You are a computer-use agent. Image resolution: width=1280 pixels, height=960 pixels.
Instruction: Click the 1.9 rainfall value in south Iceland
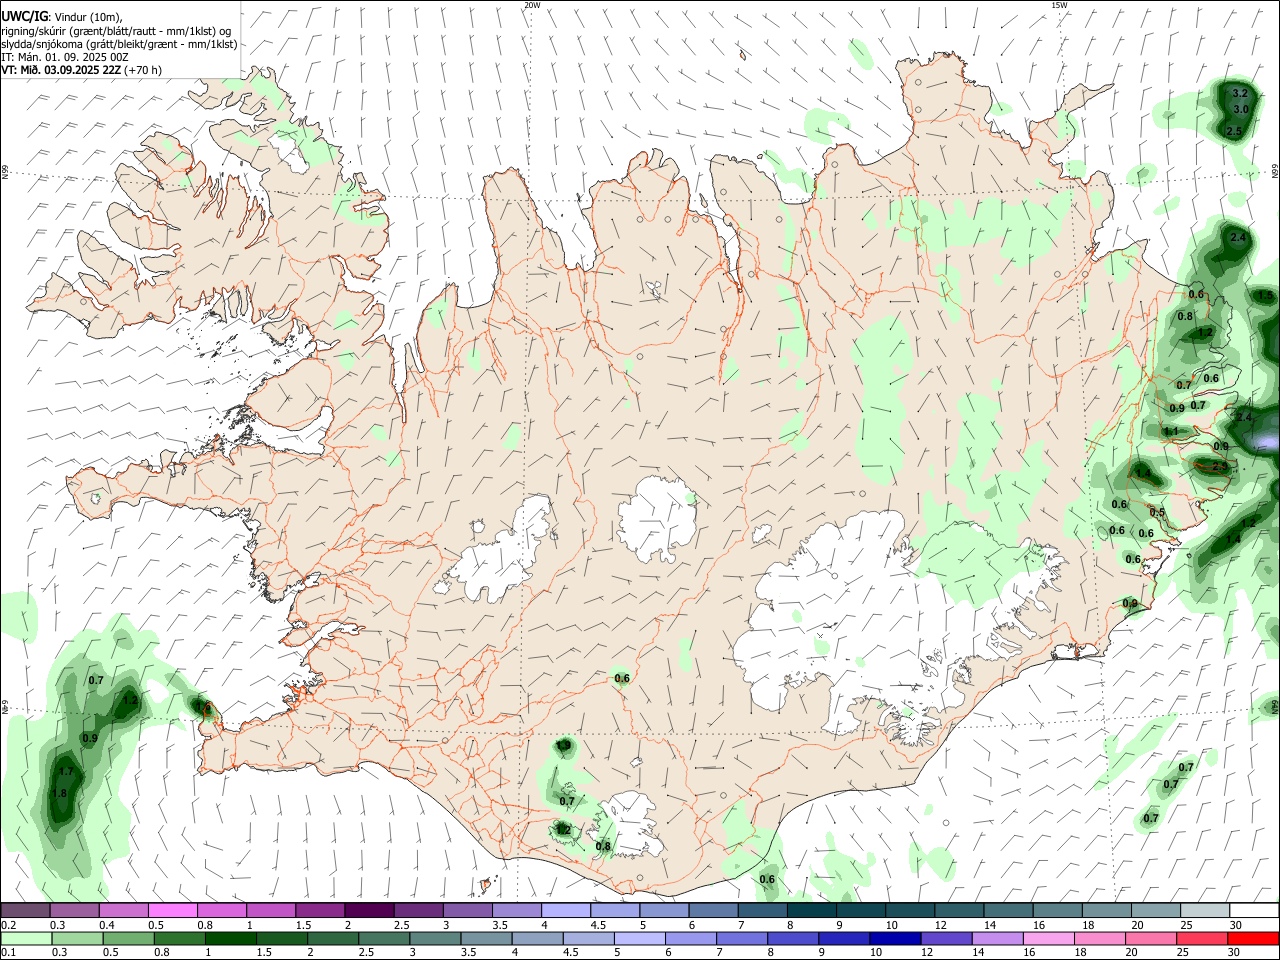point(564,745)
